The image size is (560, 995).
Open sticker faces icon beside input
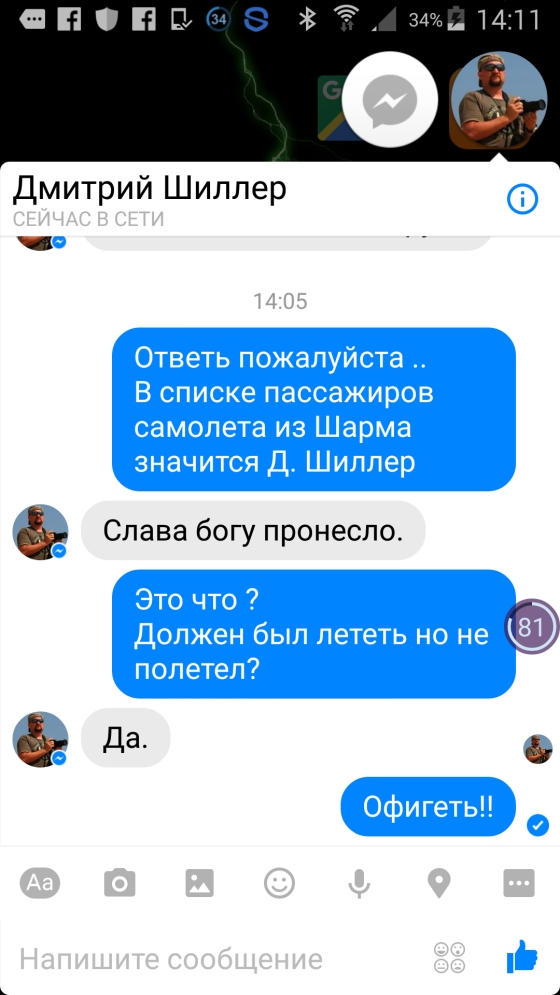[x=449, y=958]
